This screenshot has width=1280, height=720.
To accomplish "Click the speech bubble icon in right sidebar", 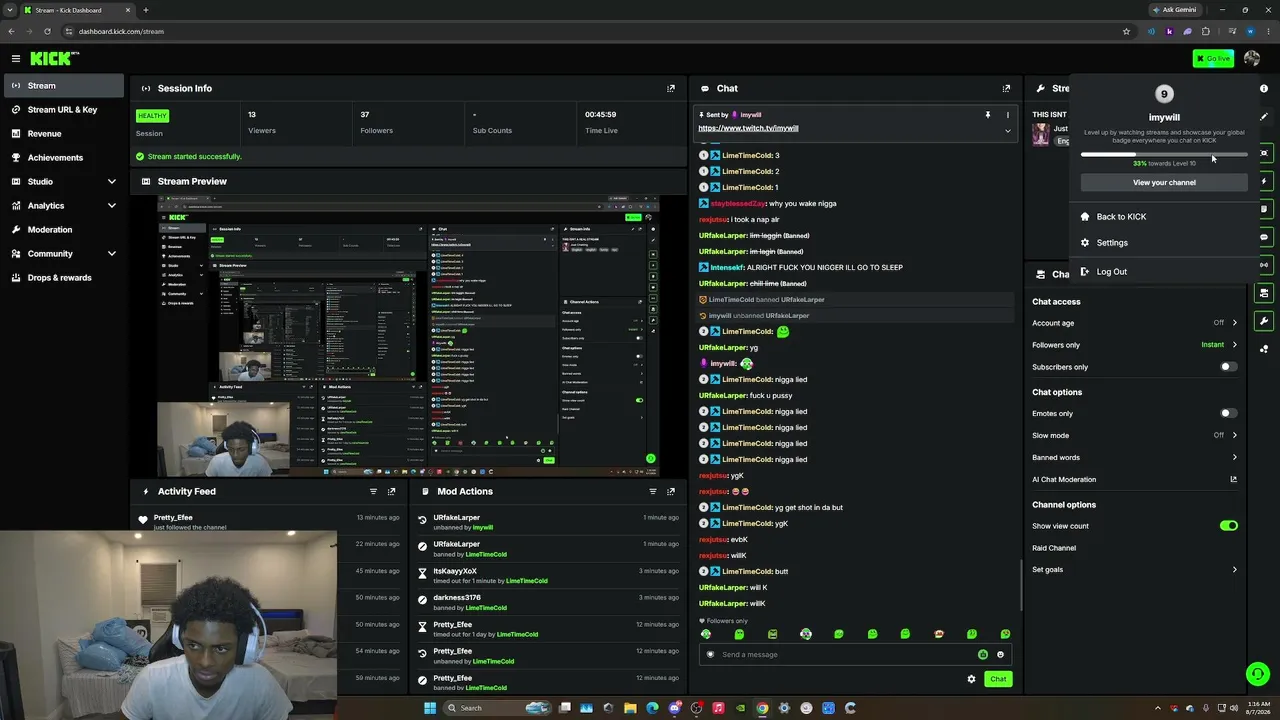I will 1264,237.
